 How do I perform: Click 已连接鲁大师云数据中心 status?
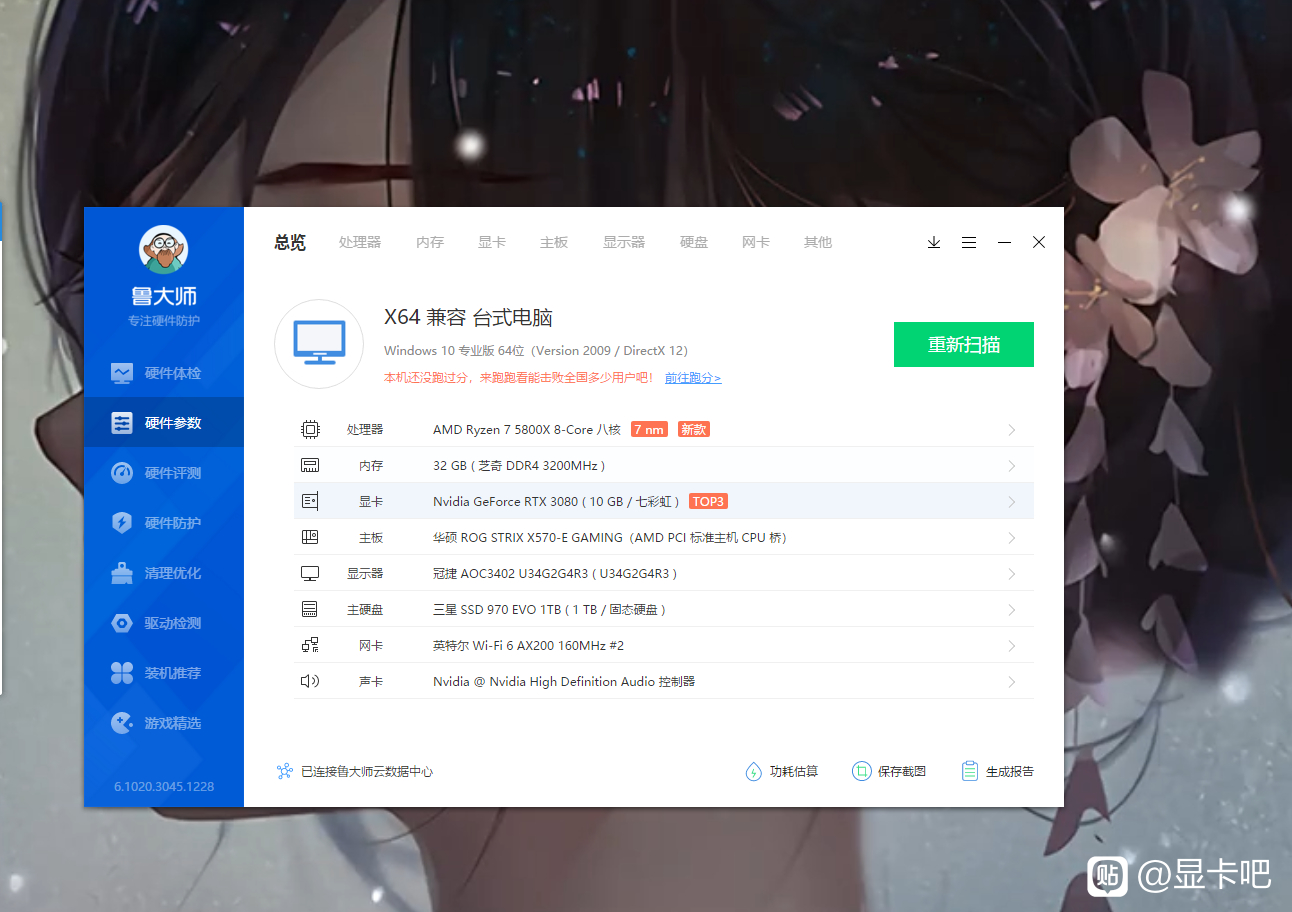click(355, 771)
